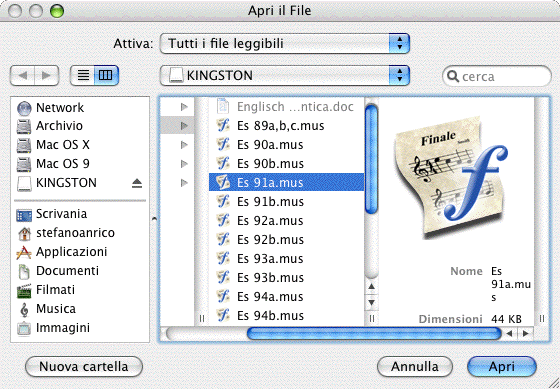Expand the first folder arrow in left column

click(x=184, y=106)
